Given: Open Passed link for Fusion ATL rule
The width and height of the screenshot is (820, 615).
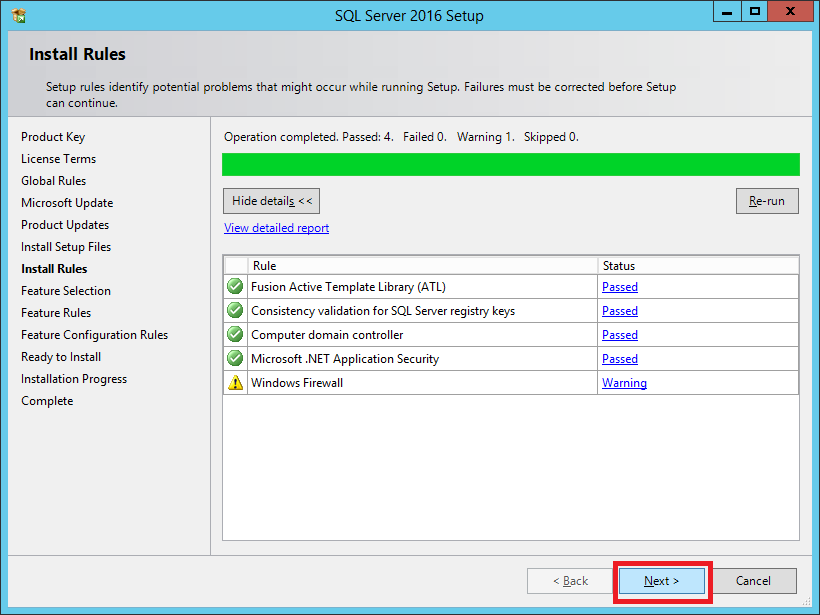Looking at the screenshot, I should pyautogui.click(x=619, y=287).
